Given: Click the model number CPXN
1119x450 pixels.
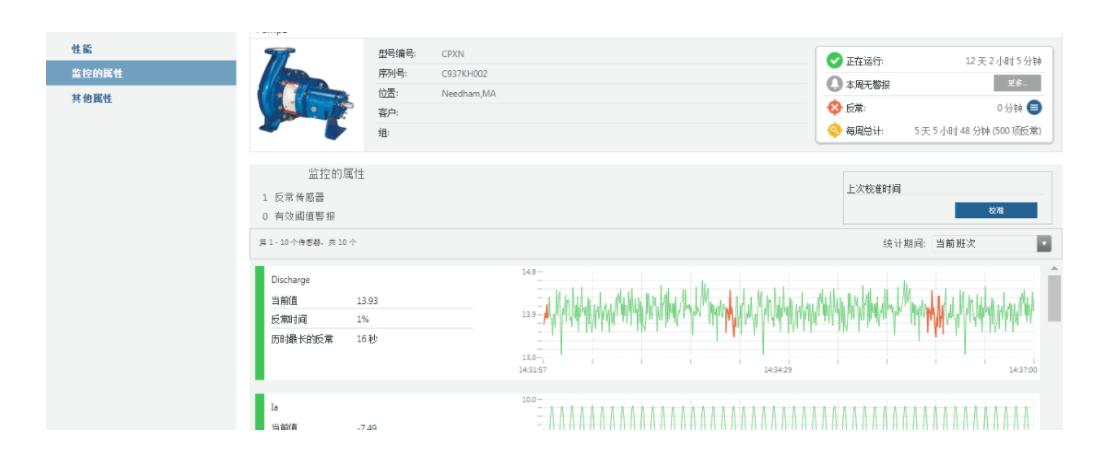Looking at the screenshot, I should click(452, 54).
